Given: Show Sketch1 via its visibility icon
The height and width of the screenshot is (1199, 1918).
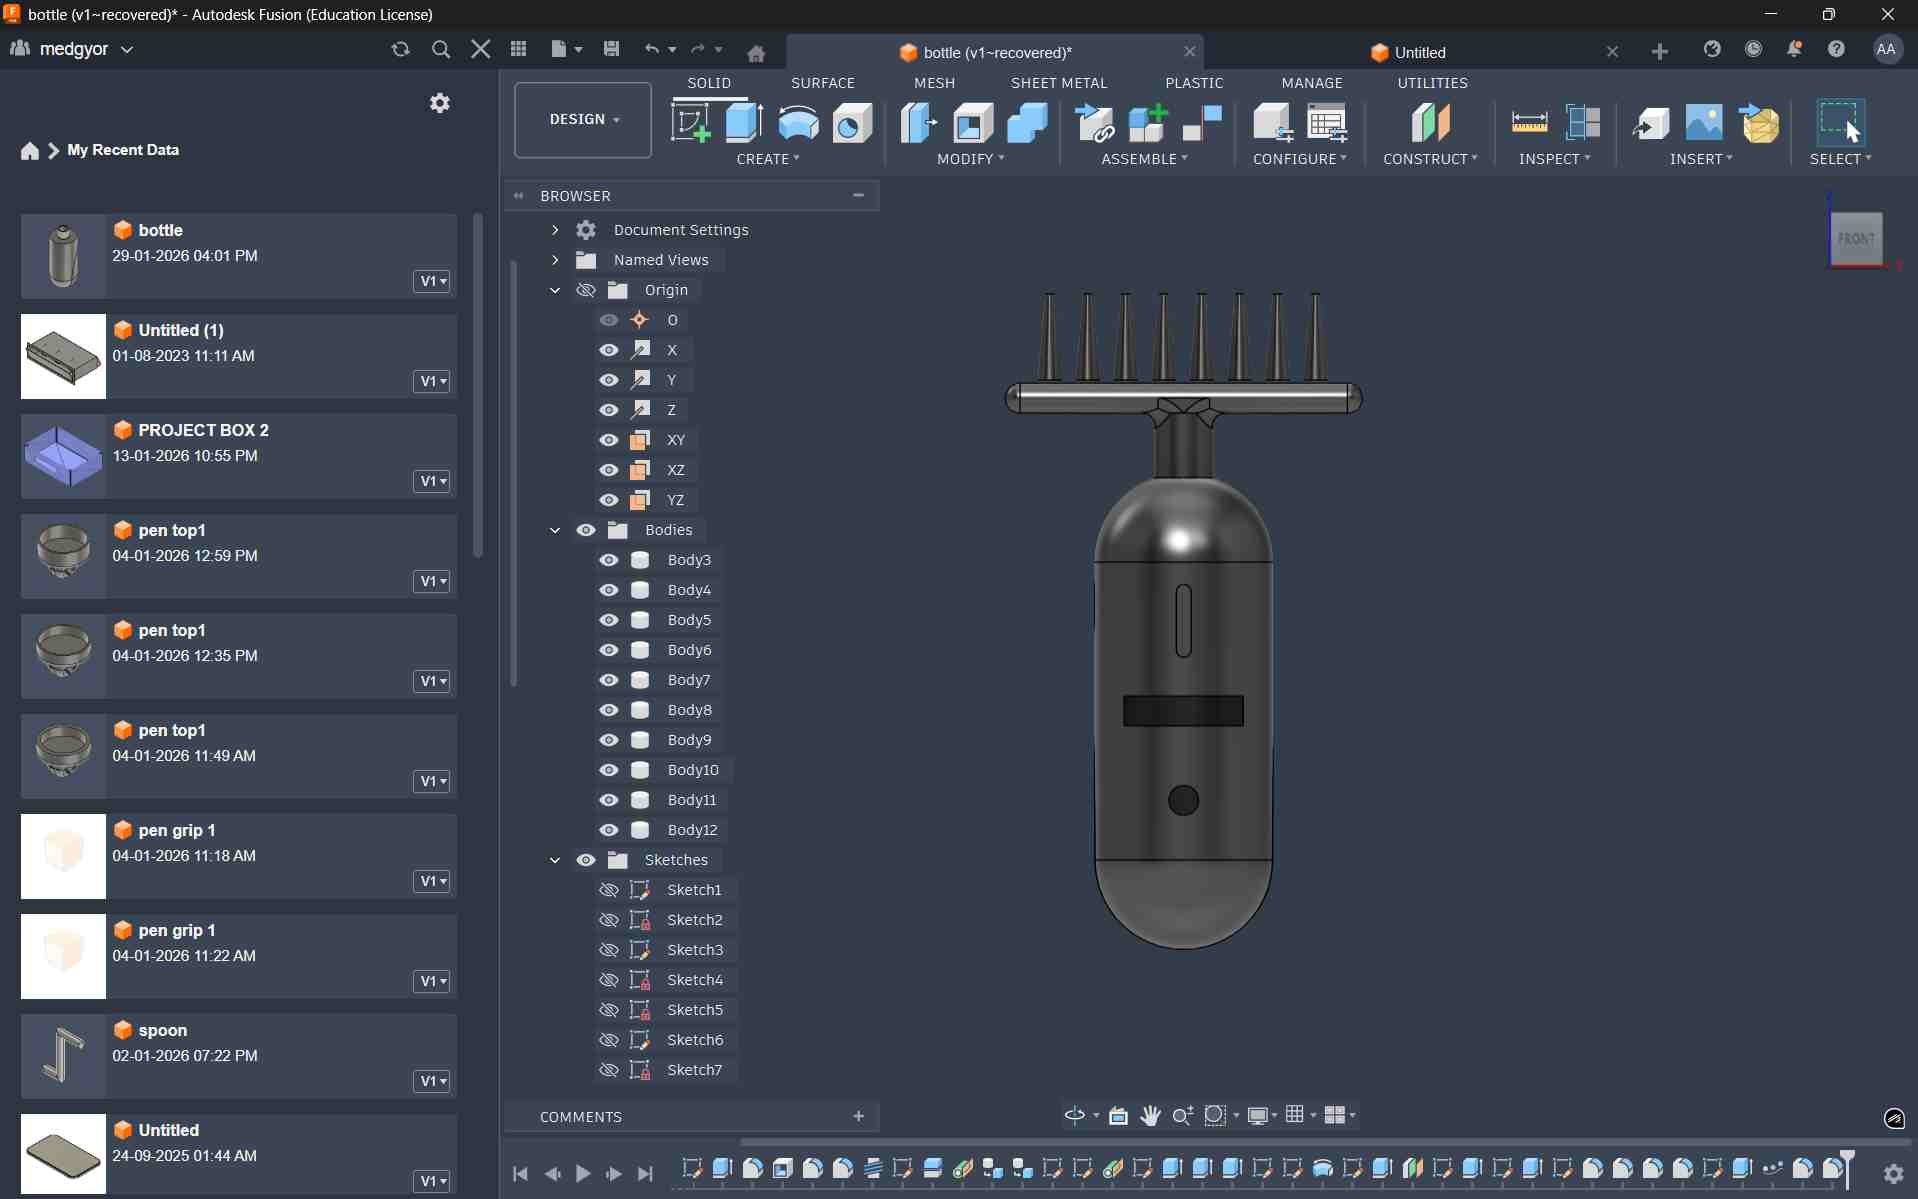Looking at the screenshot, I should click(x=608, y=890).
